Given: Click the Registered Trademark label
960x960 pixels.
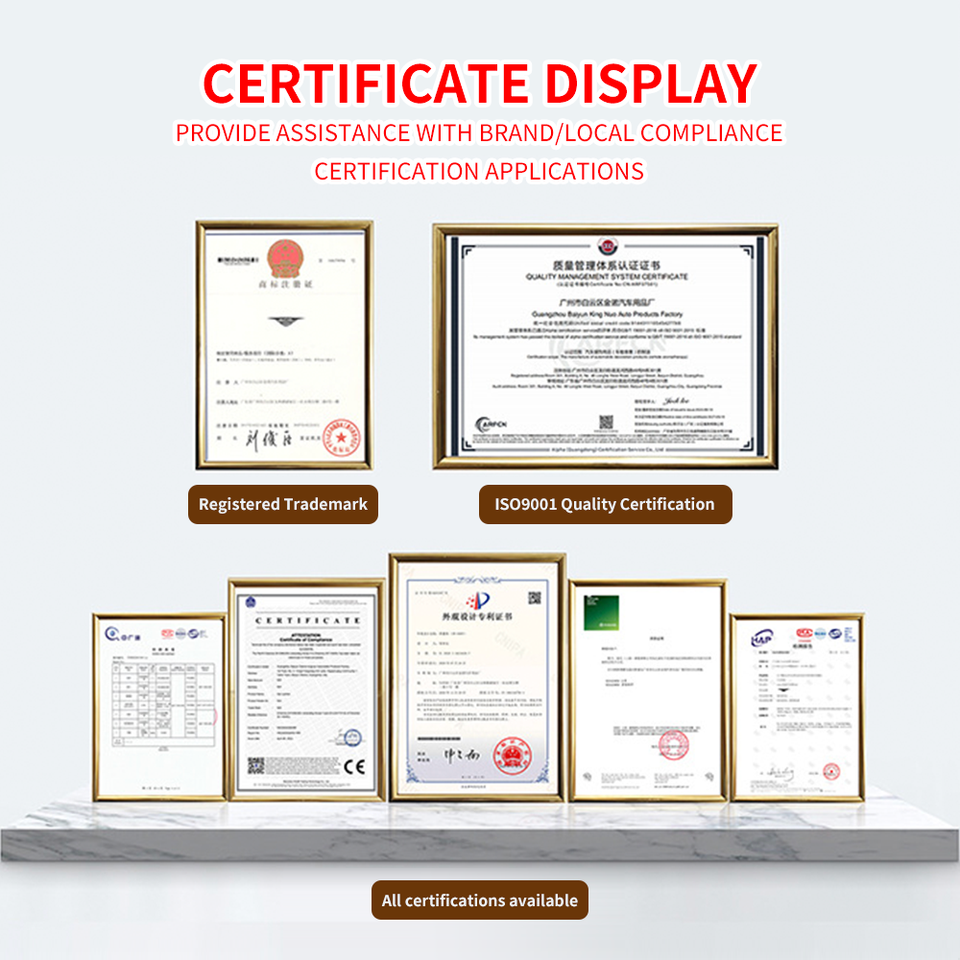Looking at the screenshot, I should [283, 504].
